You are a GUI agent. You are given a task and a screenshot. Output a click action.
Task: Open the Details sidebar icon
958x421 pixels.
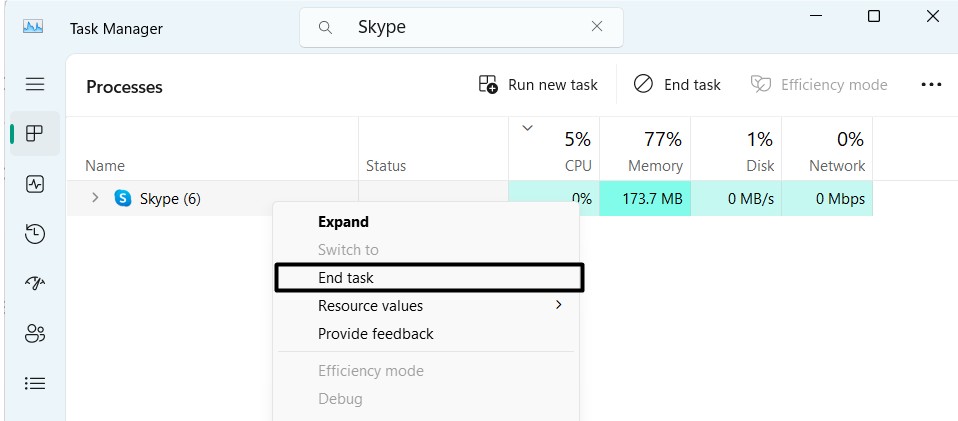(35, 383)
